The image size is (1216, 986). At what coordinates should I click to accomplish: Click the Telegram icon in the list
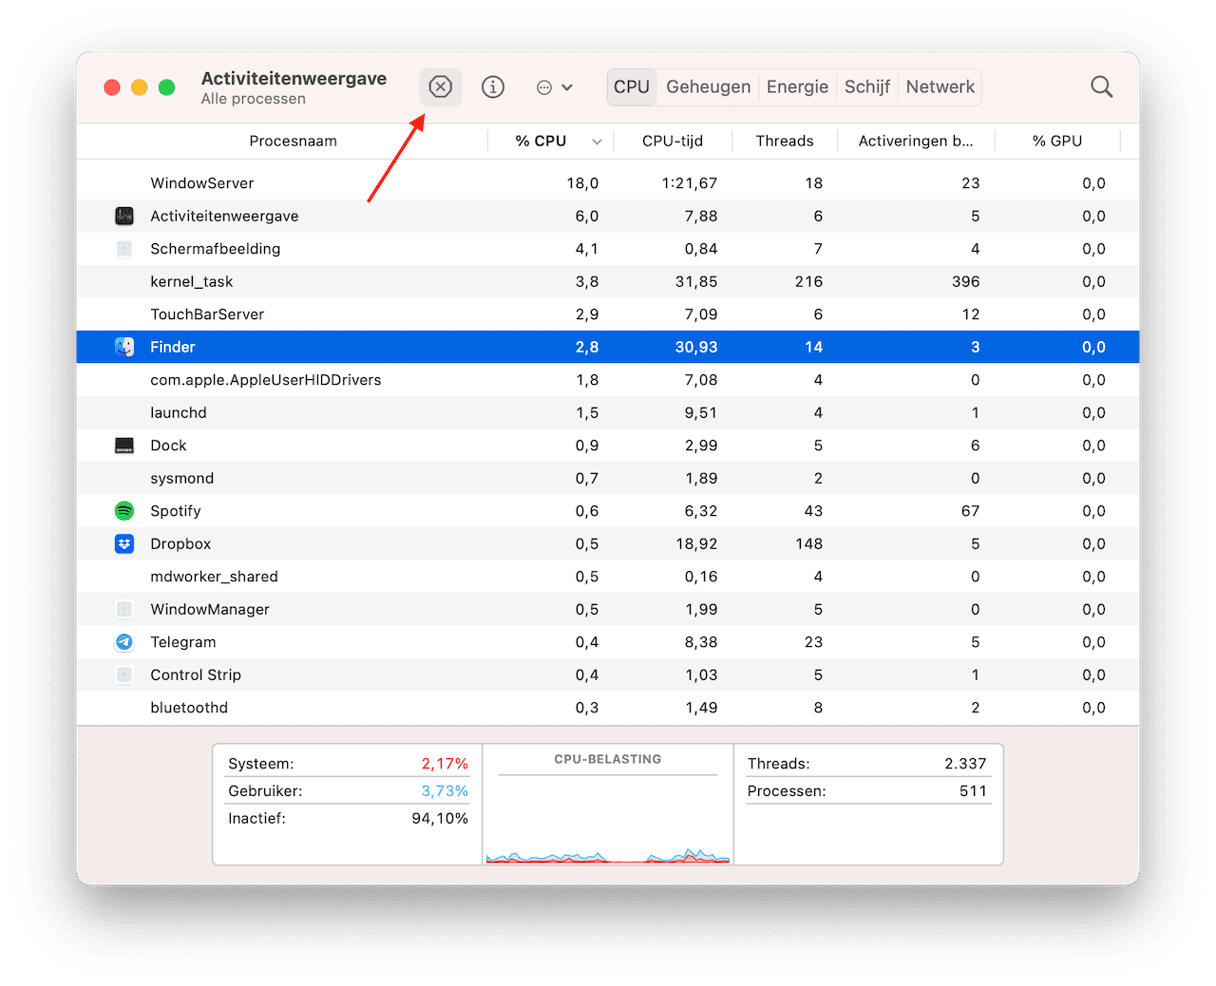click(x=124, y=642)
